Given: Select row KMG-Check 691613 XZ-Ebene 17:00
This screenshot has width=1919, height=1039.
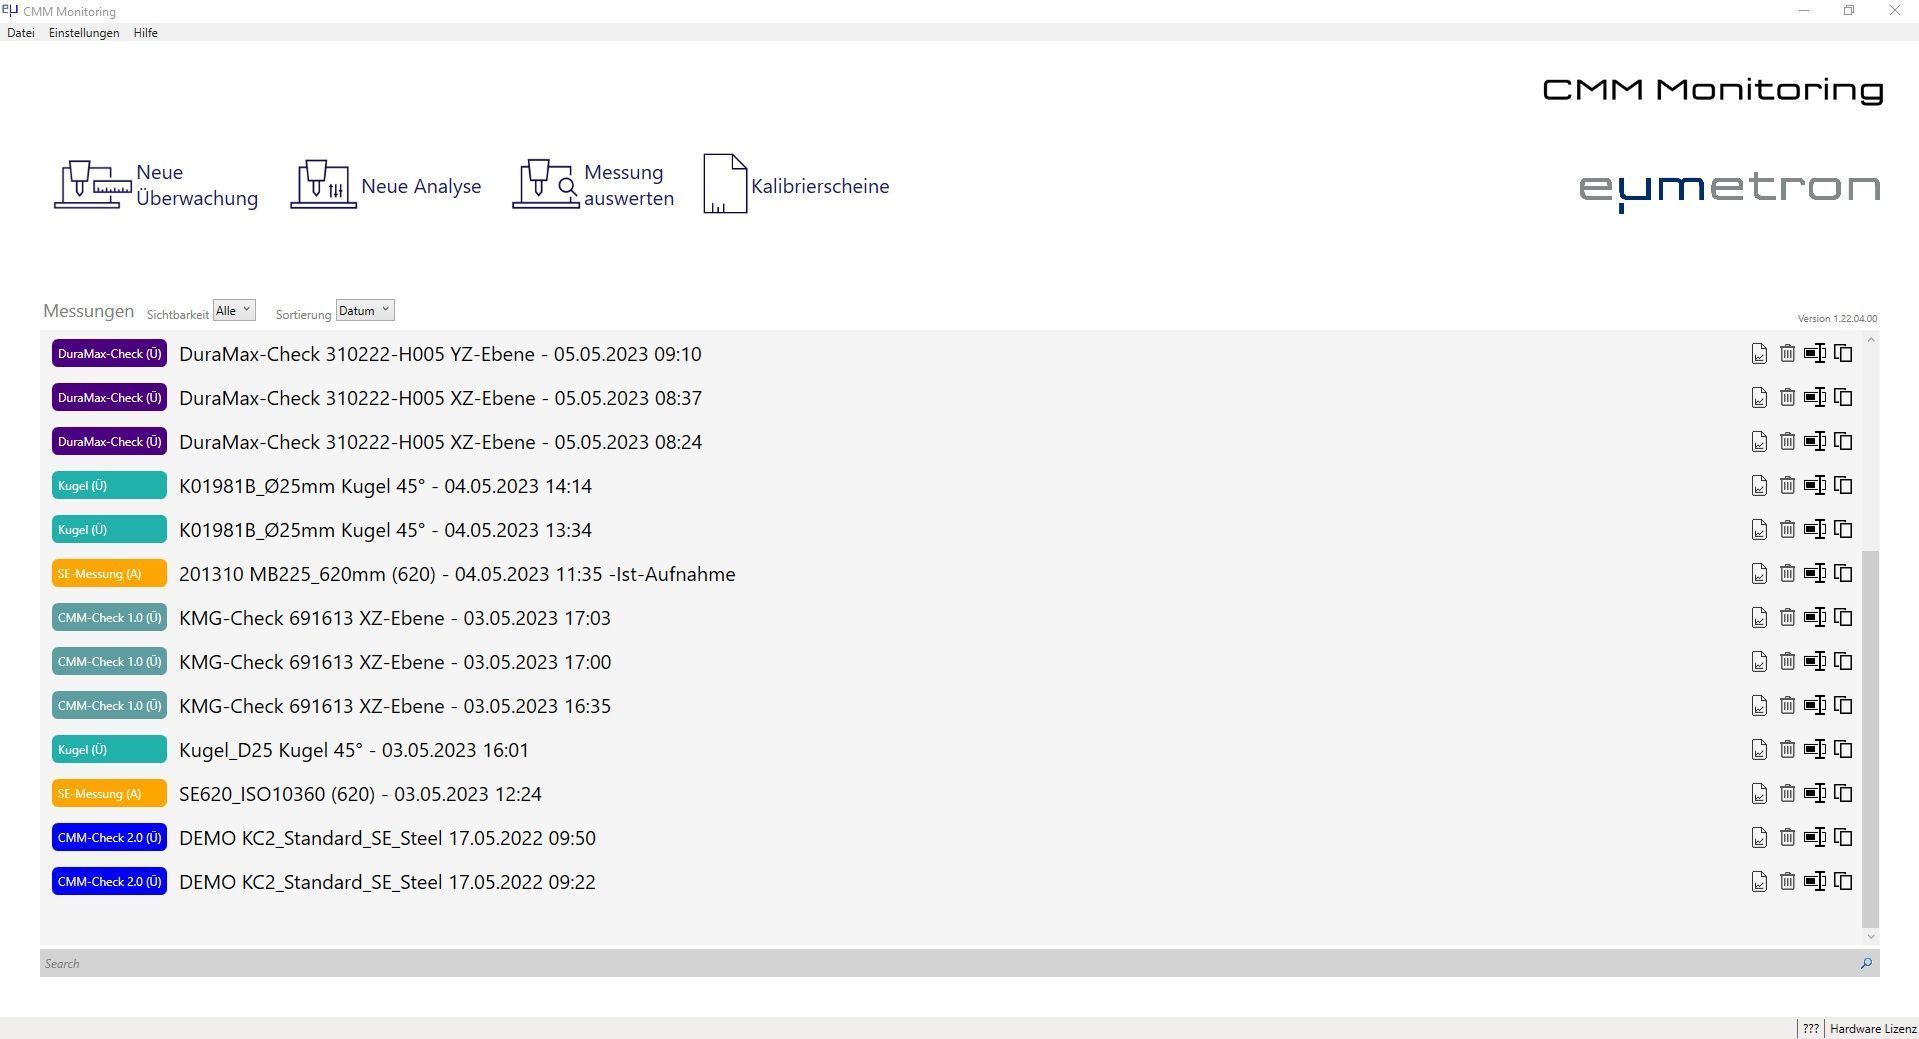Looking at the screenshot, I should (x=950, y=662).
